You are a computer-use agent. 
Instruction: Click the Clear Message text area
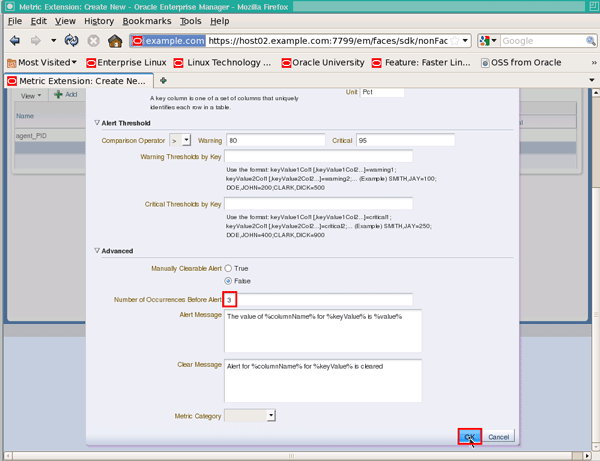click(323, 381)
